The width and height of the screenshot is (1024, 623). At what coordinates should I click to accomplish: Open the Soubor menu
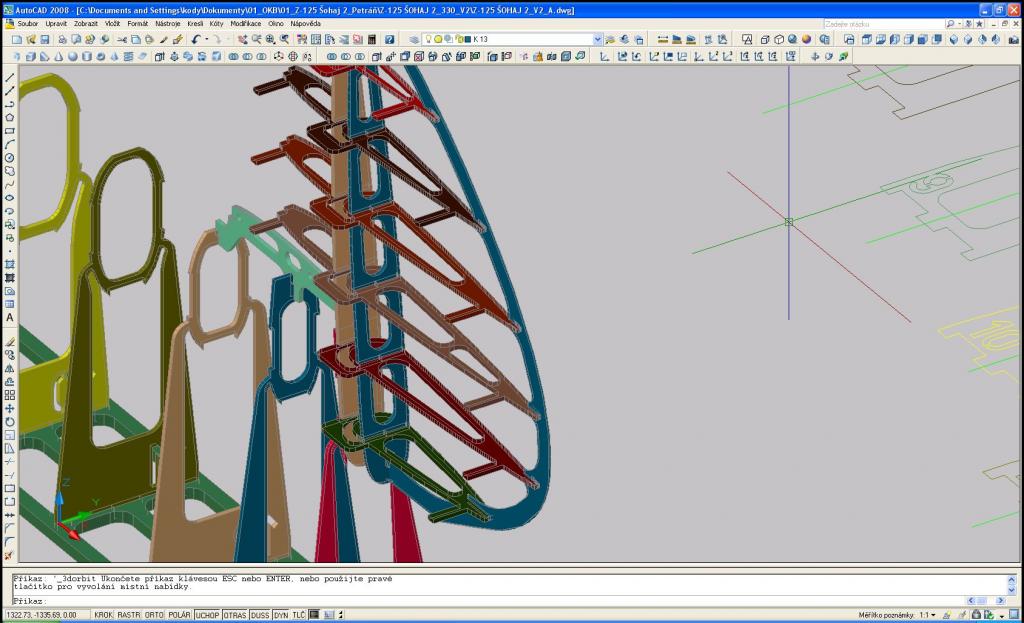[27, 23]
